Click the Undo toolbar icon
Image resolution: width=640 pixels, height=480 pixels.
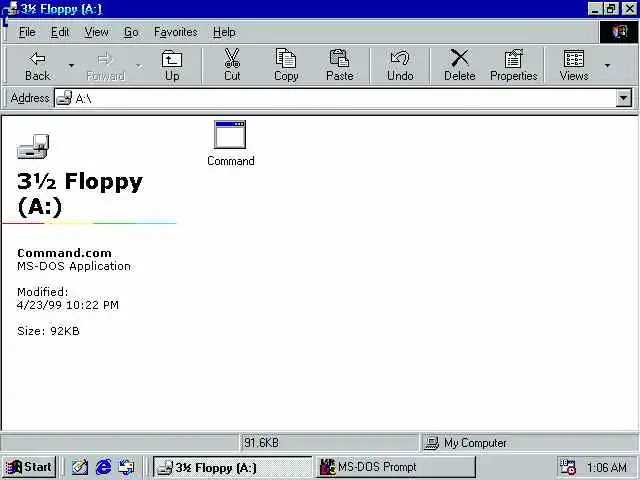click(400, 58)
